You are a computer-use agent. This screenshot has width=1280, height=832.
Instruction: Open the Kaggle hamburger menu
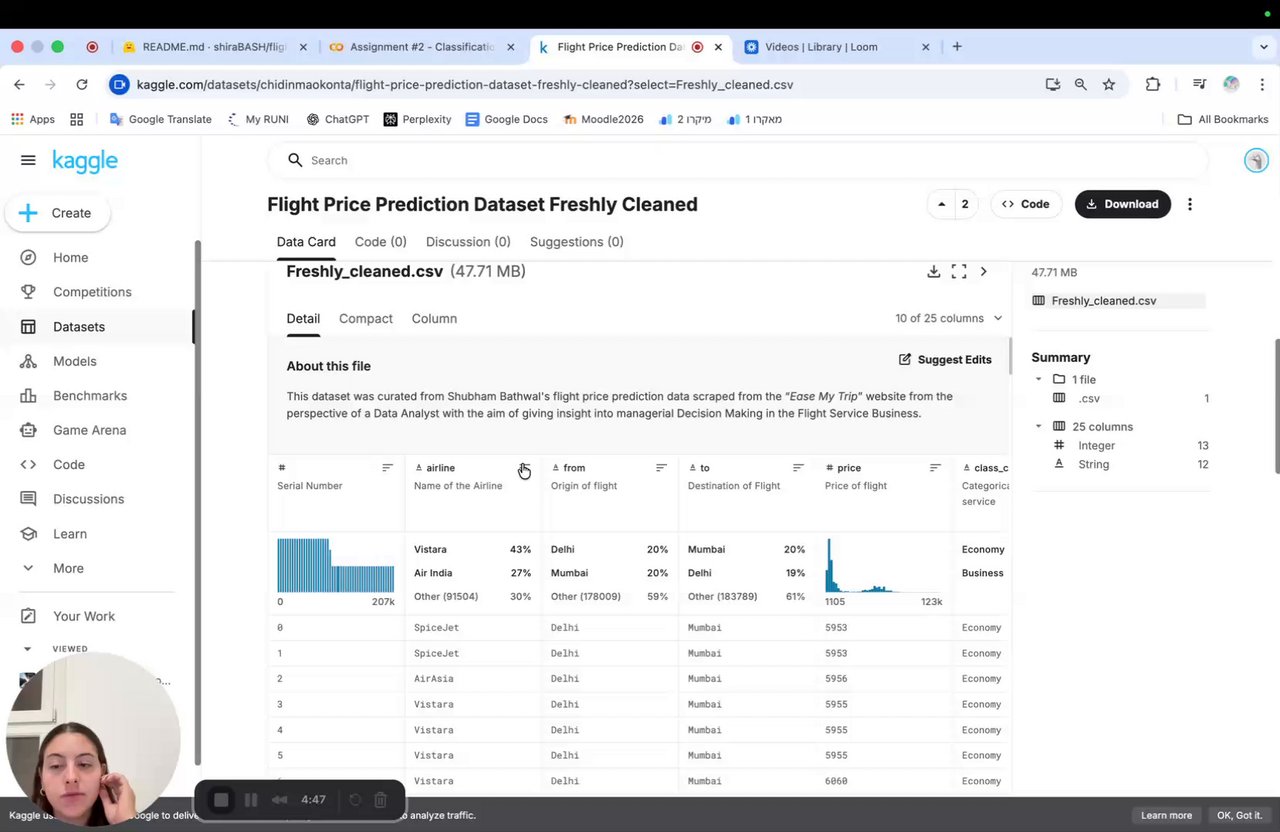(28, 160)
